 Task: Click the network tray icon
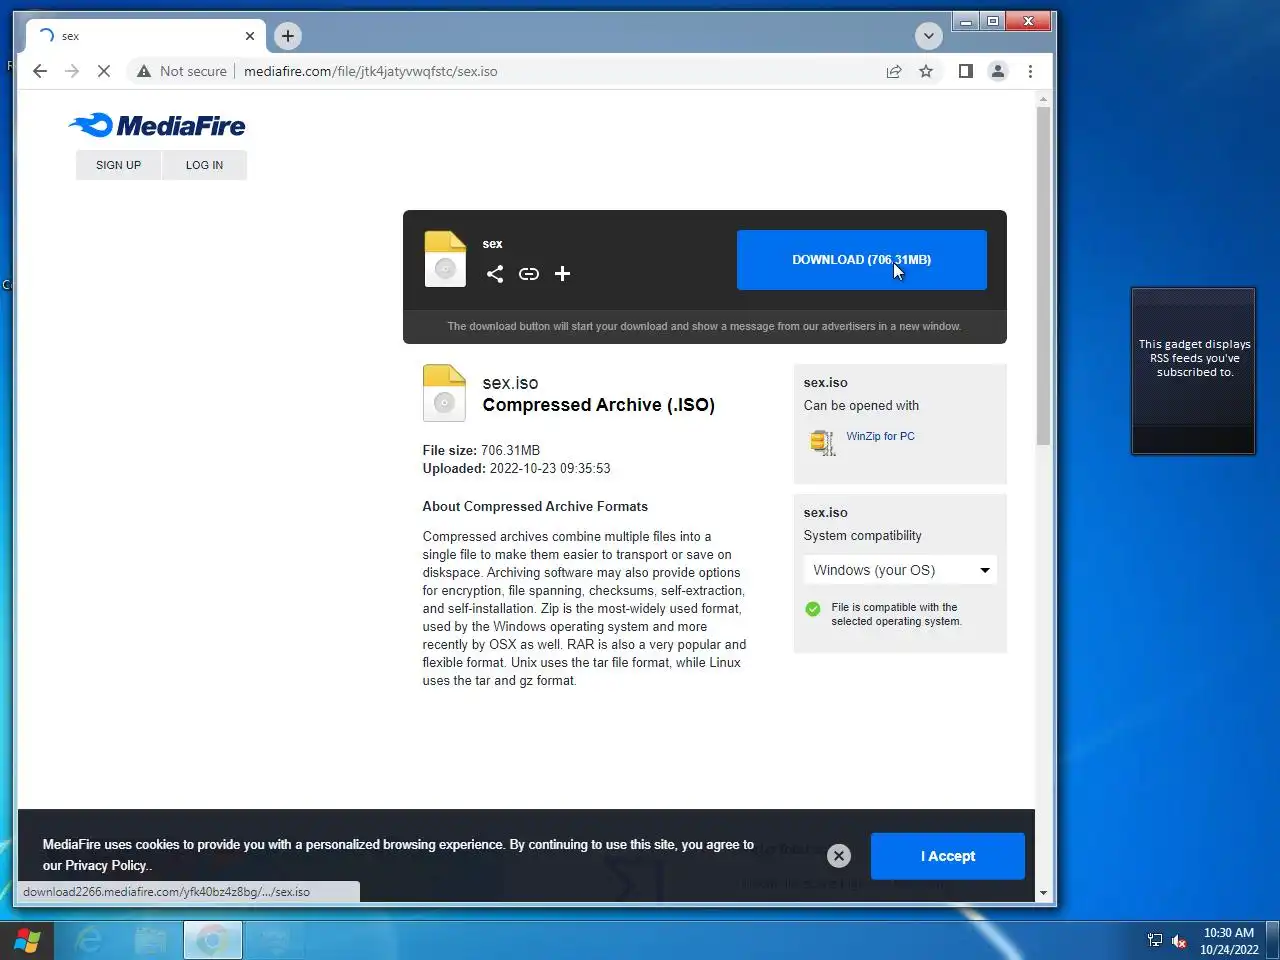click(1155, 941)
